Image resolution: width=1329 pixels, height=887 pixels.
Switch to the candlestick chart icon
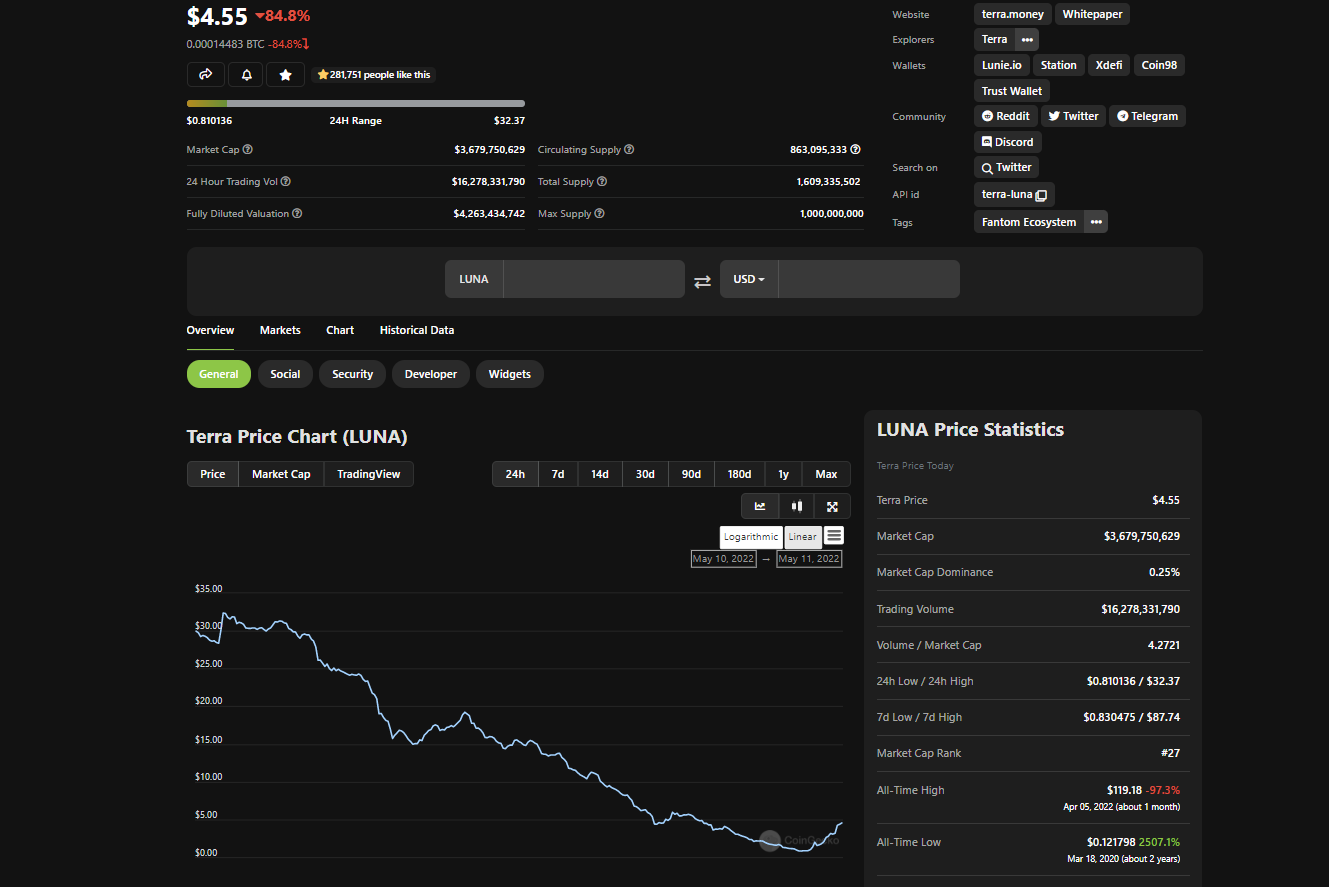pyautogui.click(x=796, y=506)
